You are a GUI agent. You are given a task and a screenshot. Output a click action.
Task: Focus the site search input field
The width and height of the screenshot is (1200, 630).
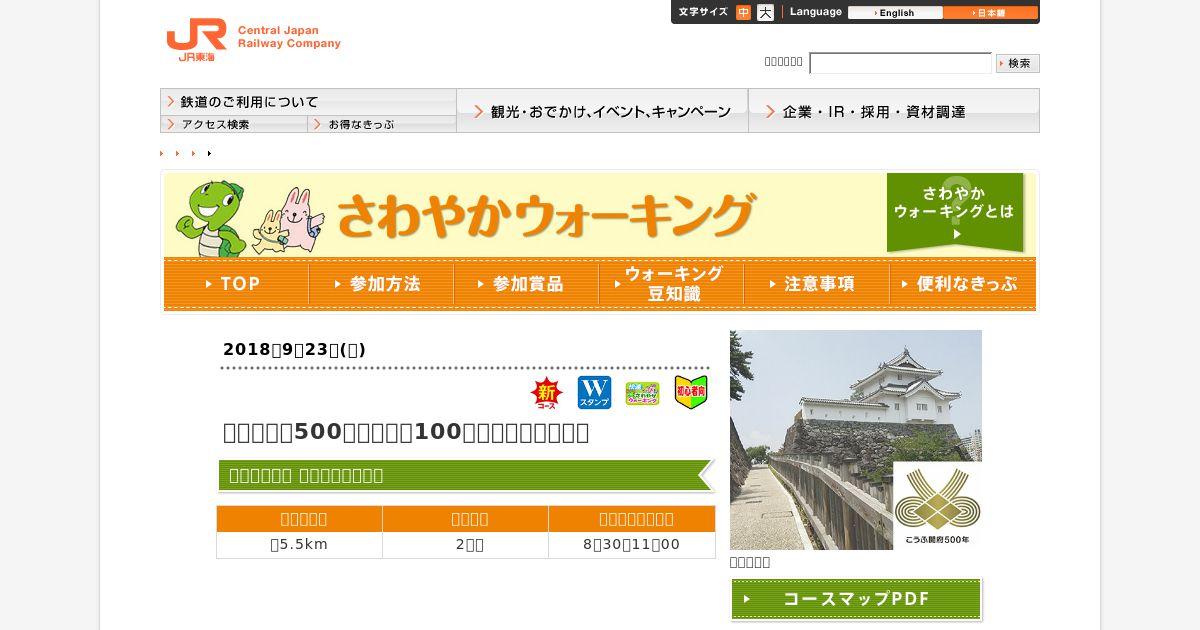point(900,63)
